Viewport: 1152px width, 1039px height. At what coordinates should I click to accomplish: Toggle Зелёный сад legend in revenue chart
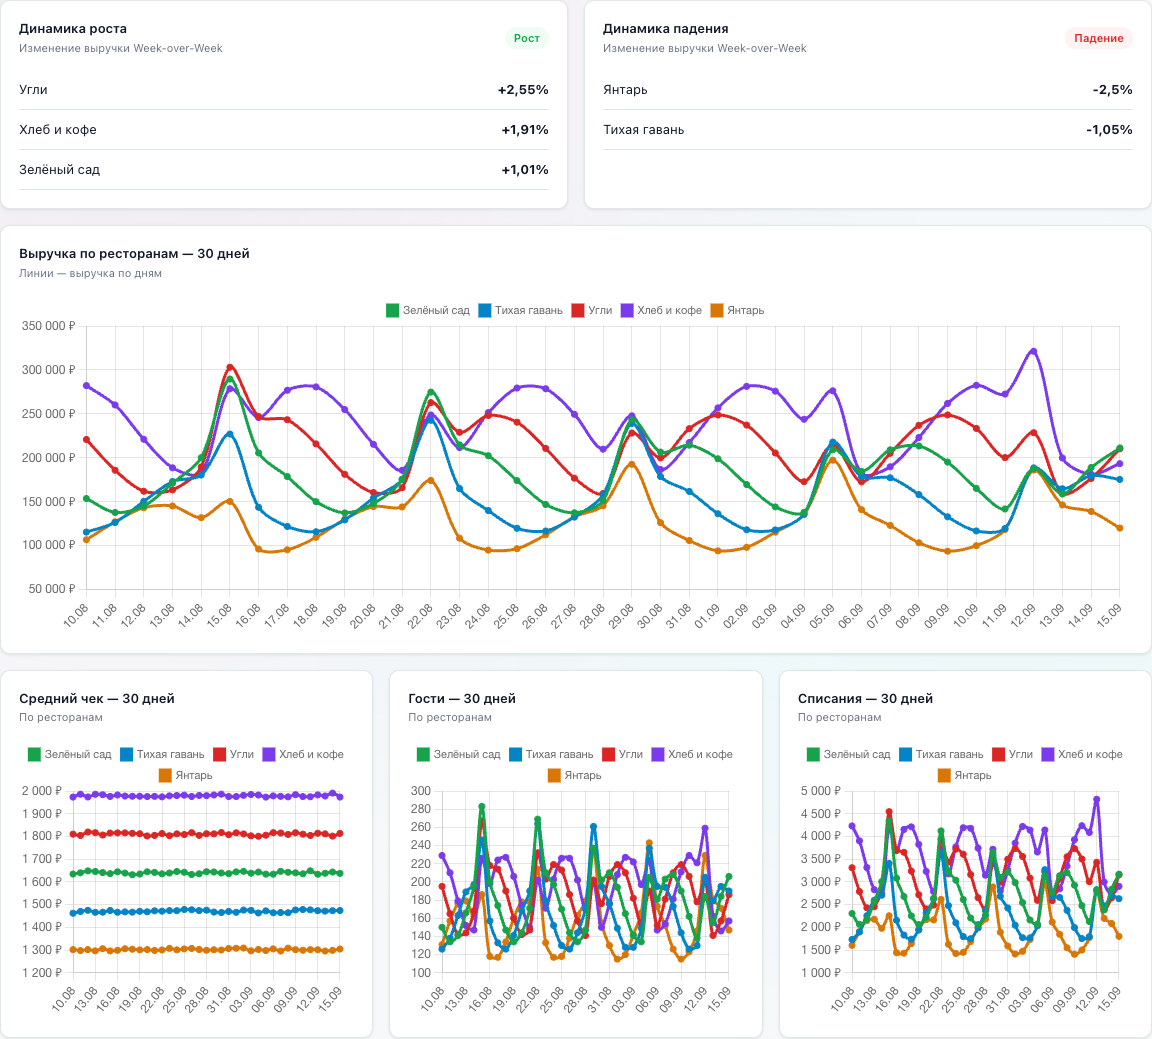428,310
